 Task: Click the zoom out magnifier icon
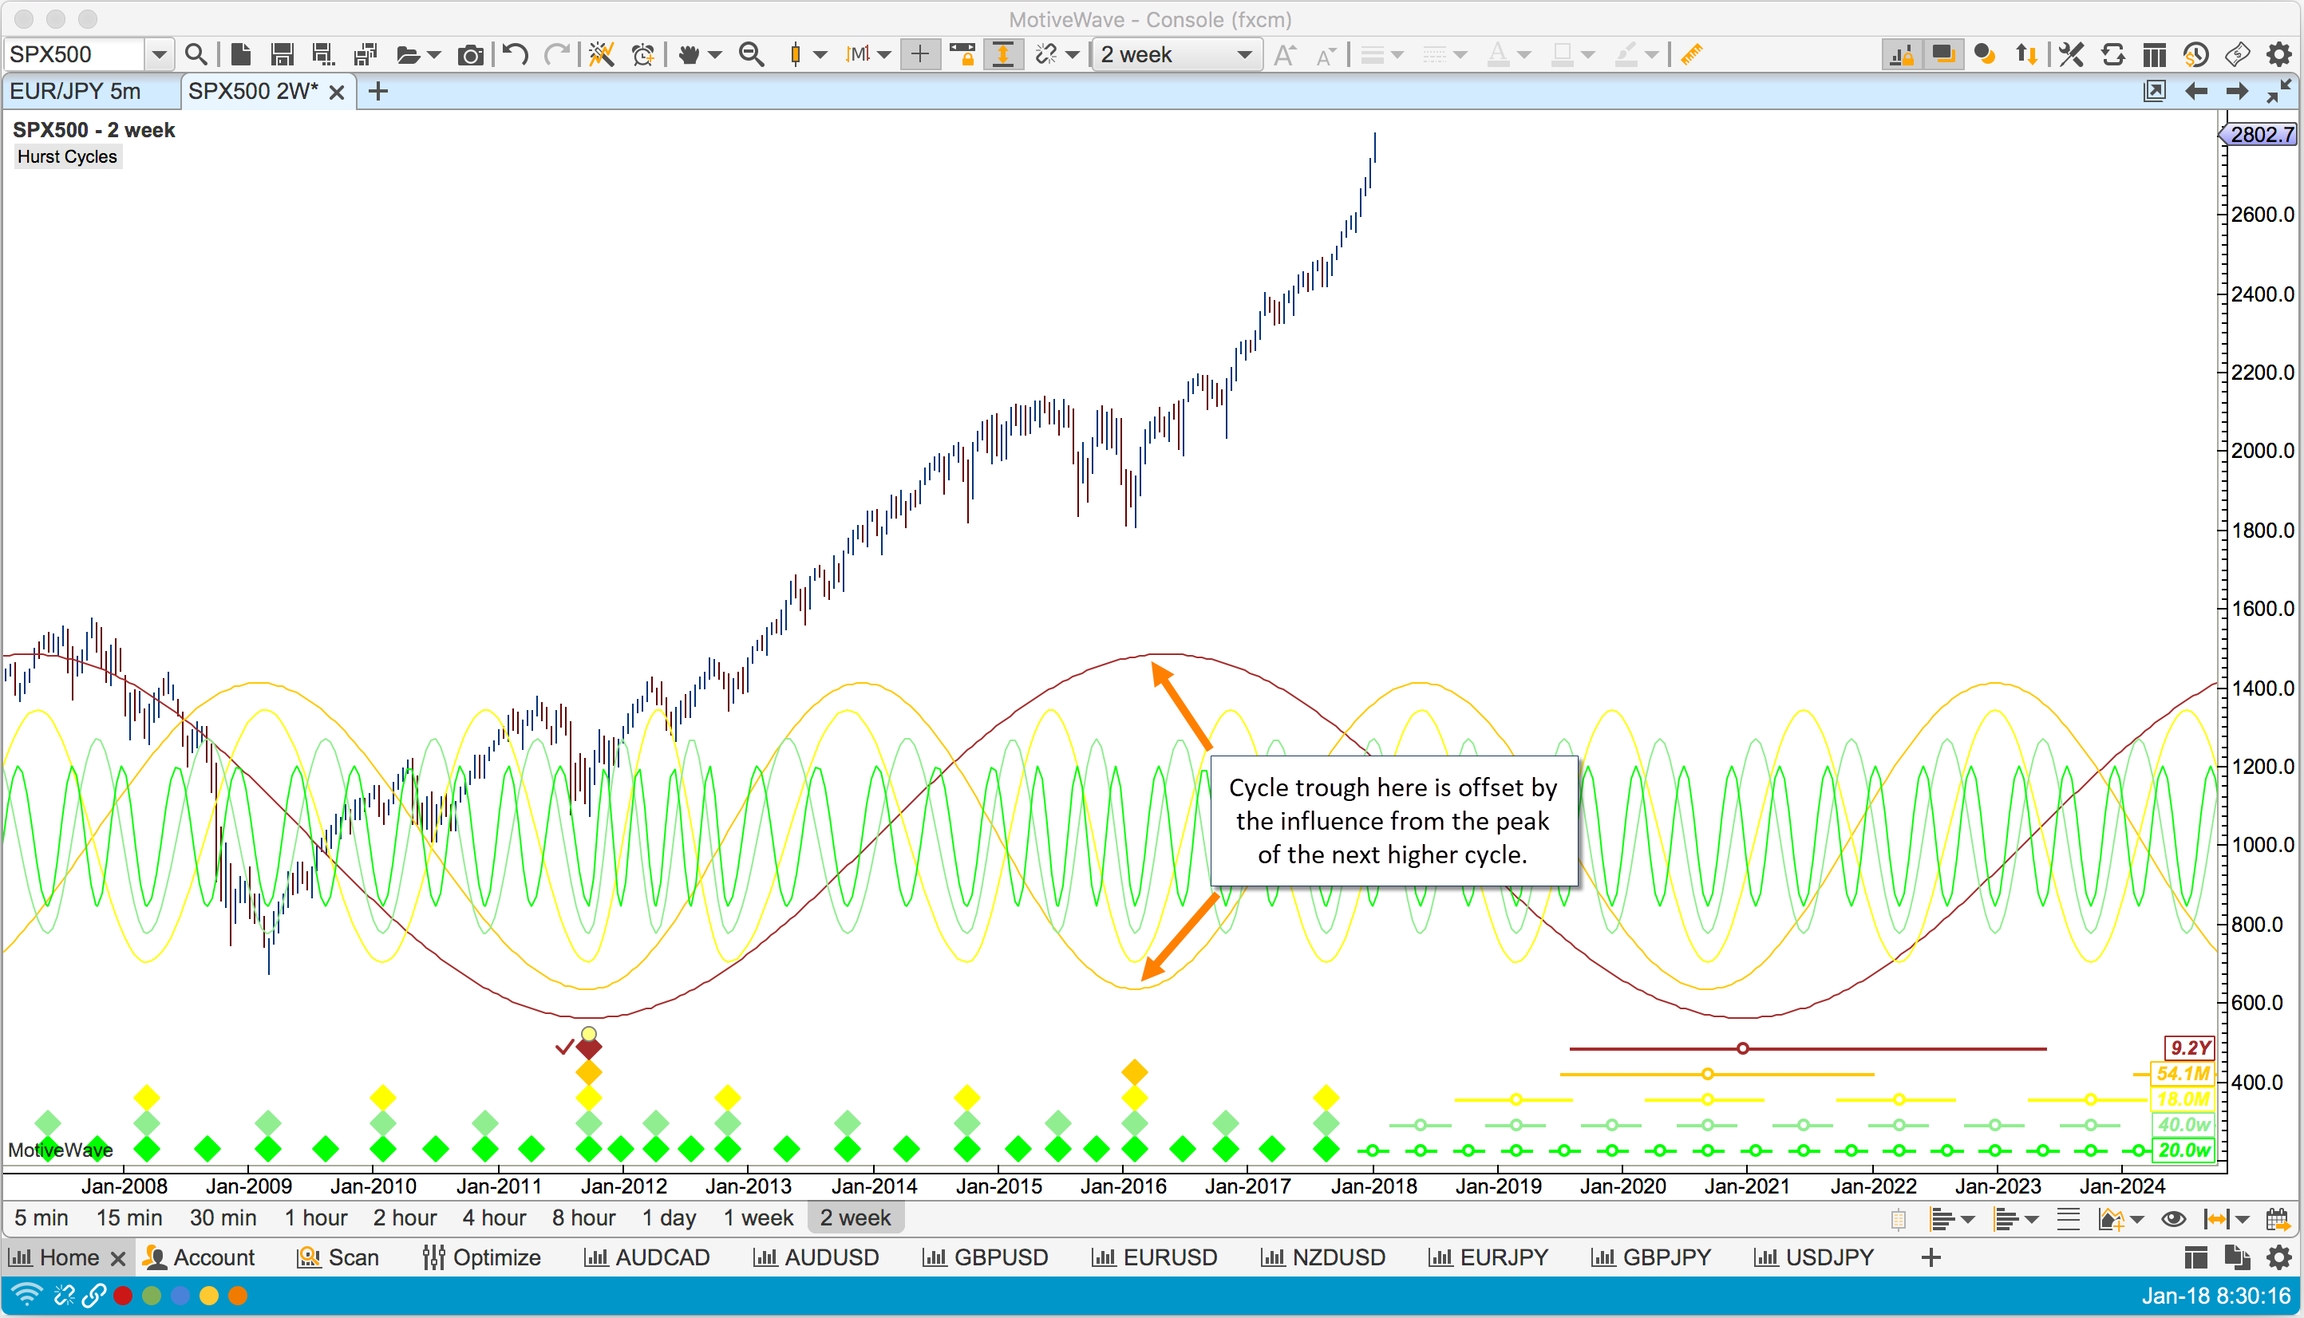point(751,55)
